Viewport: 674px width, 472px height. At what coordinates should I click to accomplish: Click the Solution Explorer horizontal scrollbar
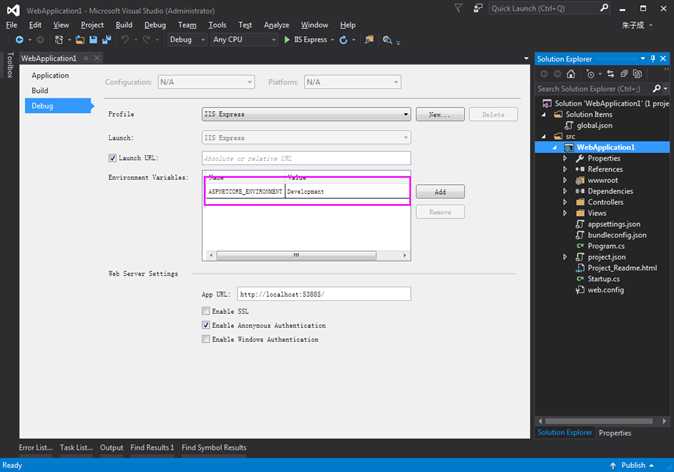(598, 421)
